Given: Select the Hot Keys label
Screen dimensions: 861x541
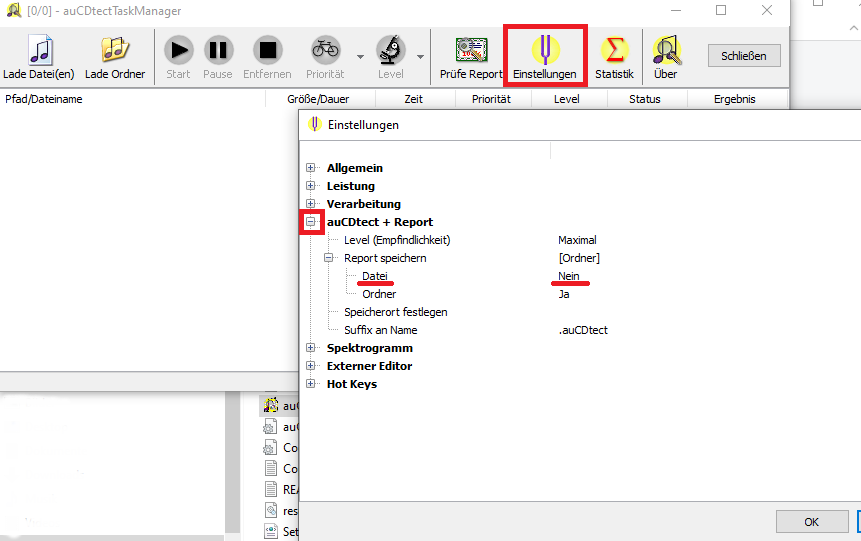Looking at the screenshot, I should [352, 384].
